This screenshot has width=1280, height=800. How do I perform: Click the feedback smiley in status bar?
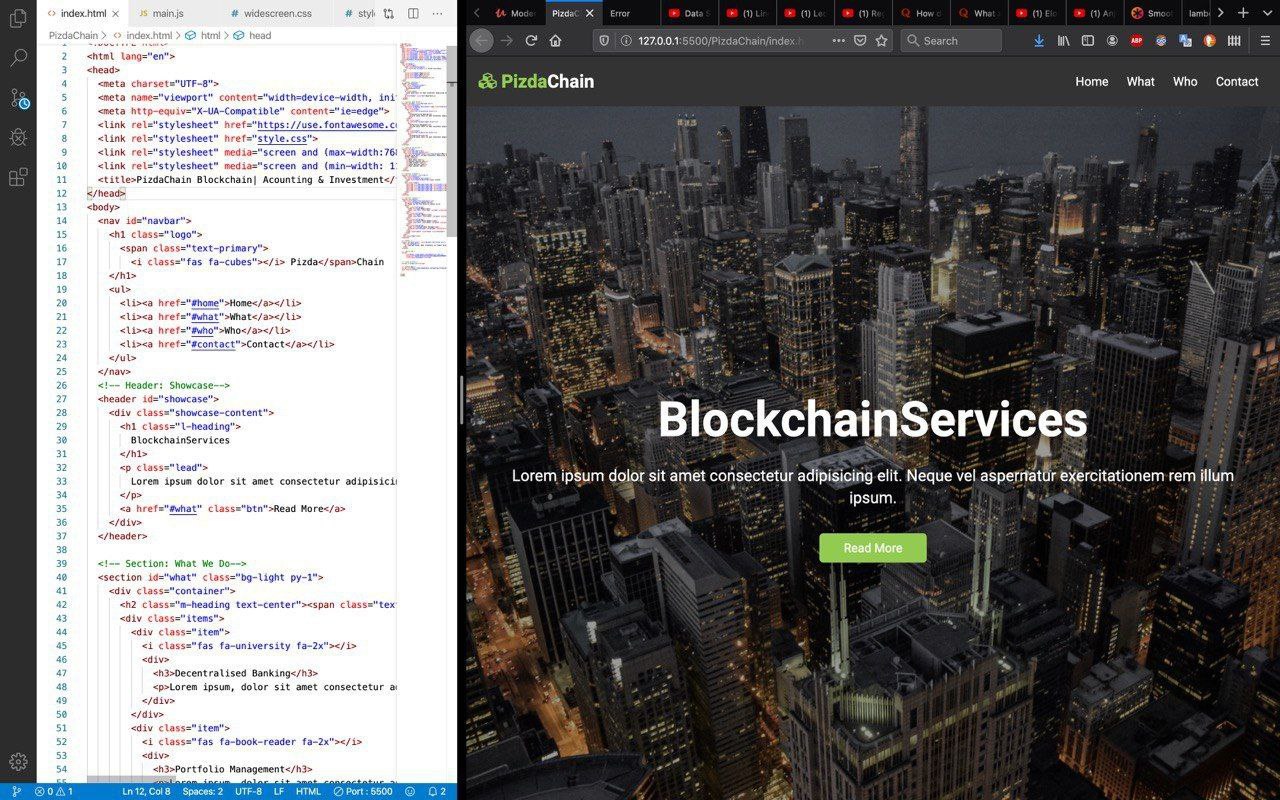click(x=410, y=791)
